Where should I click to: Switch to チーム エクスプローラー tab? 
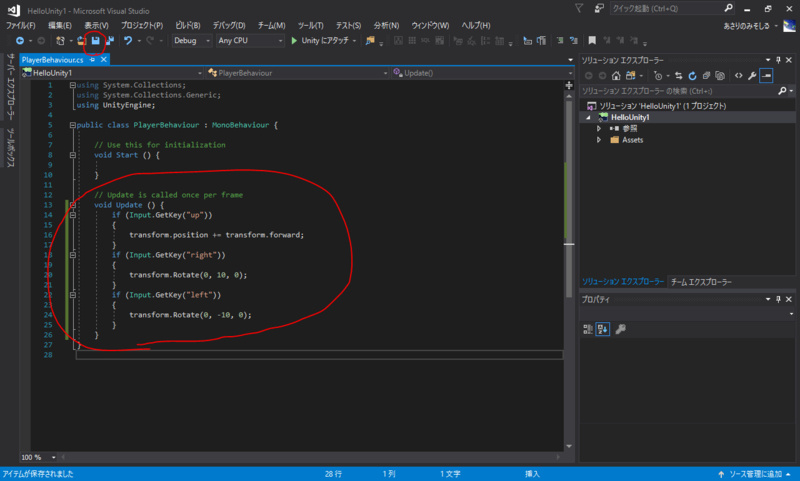pyautogui.click(x=701, y=282)
